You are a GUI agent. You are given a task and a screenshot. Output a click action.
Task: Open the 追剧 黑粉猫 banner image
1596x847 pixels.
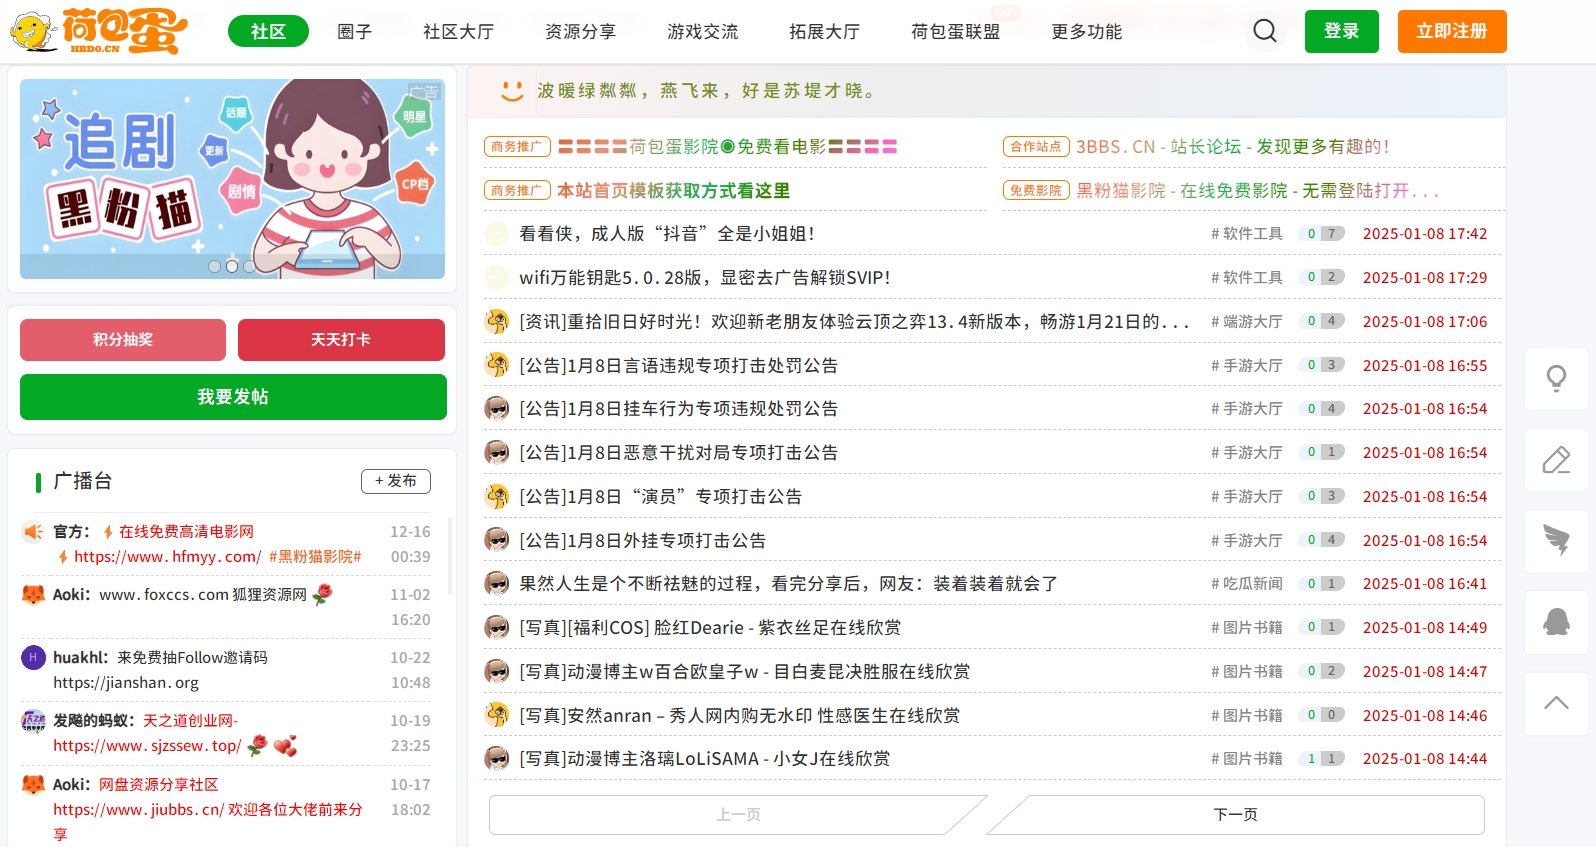(x=232, y=179)
